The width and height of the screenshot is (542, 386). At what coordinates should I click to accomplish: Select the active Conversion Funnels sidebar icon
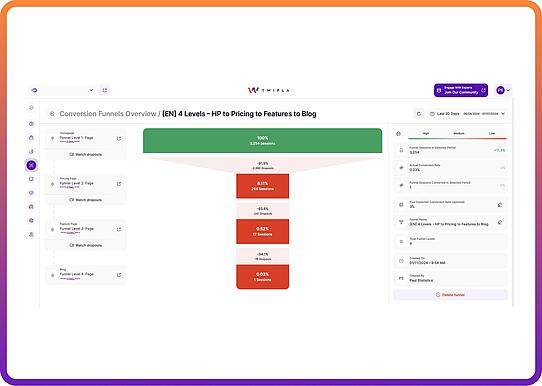tap(31, 165)
